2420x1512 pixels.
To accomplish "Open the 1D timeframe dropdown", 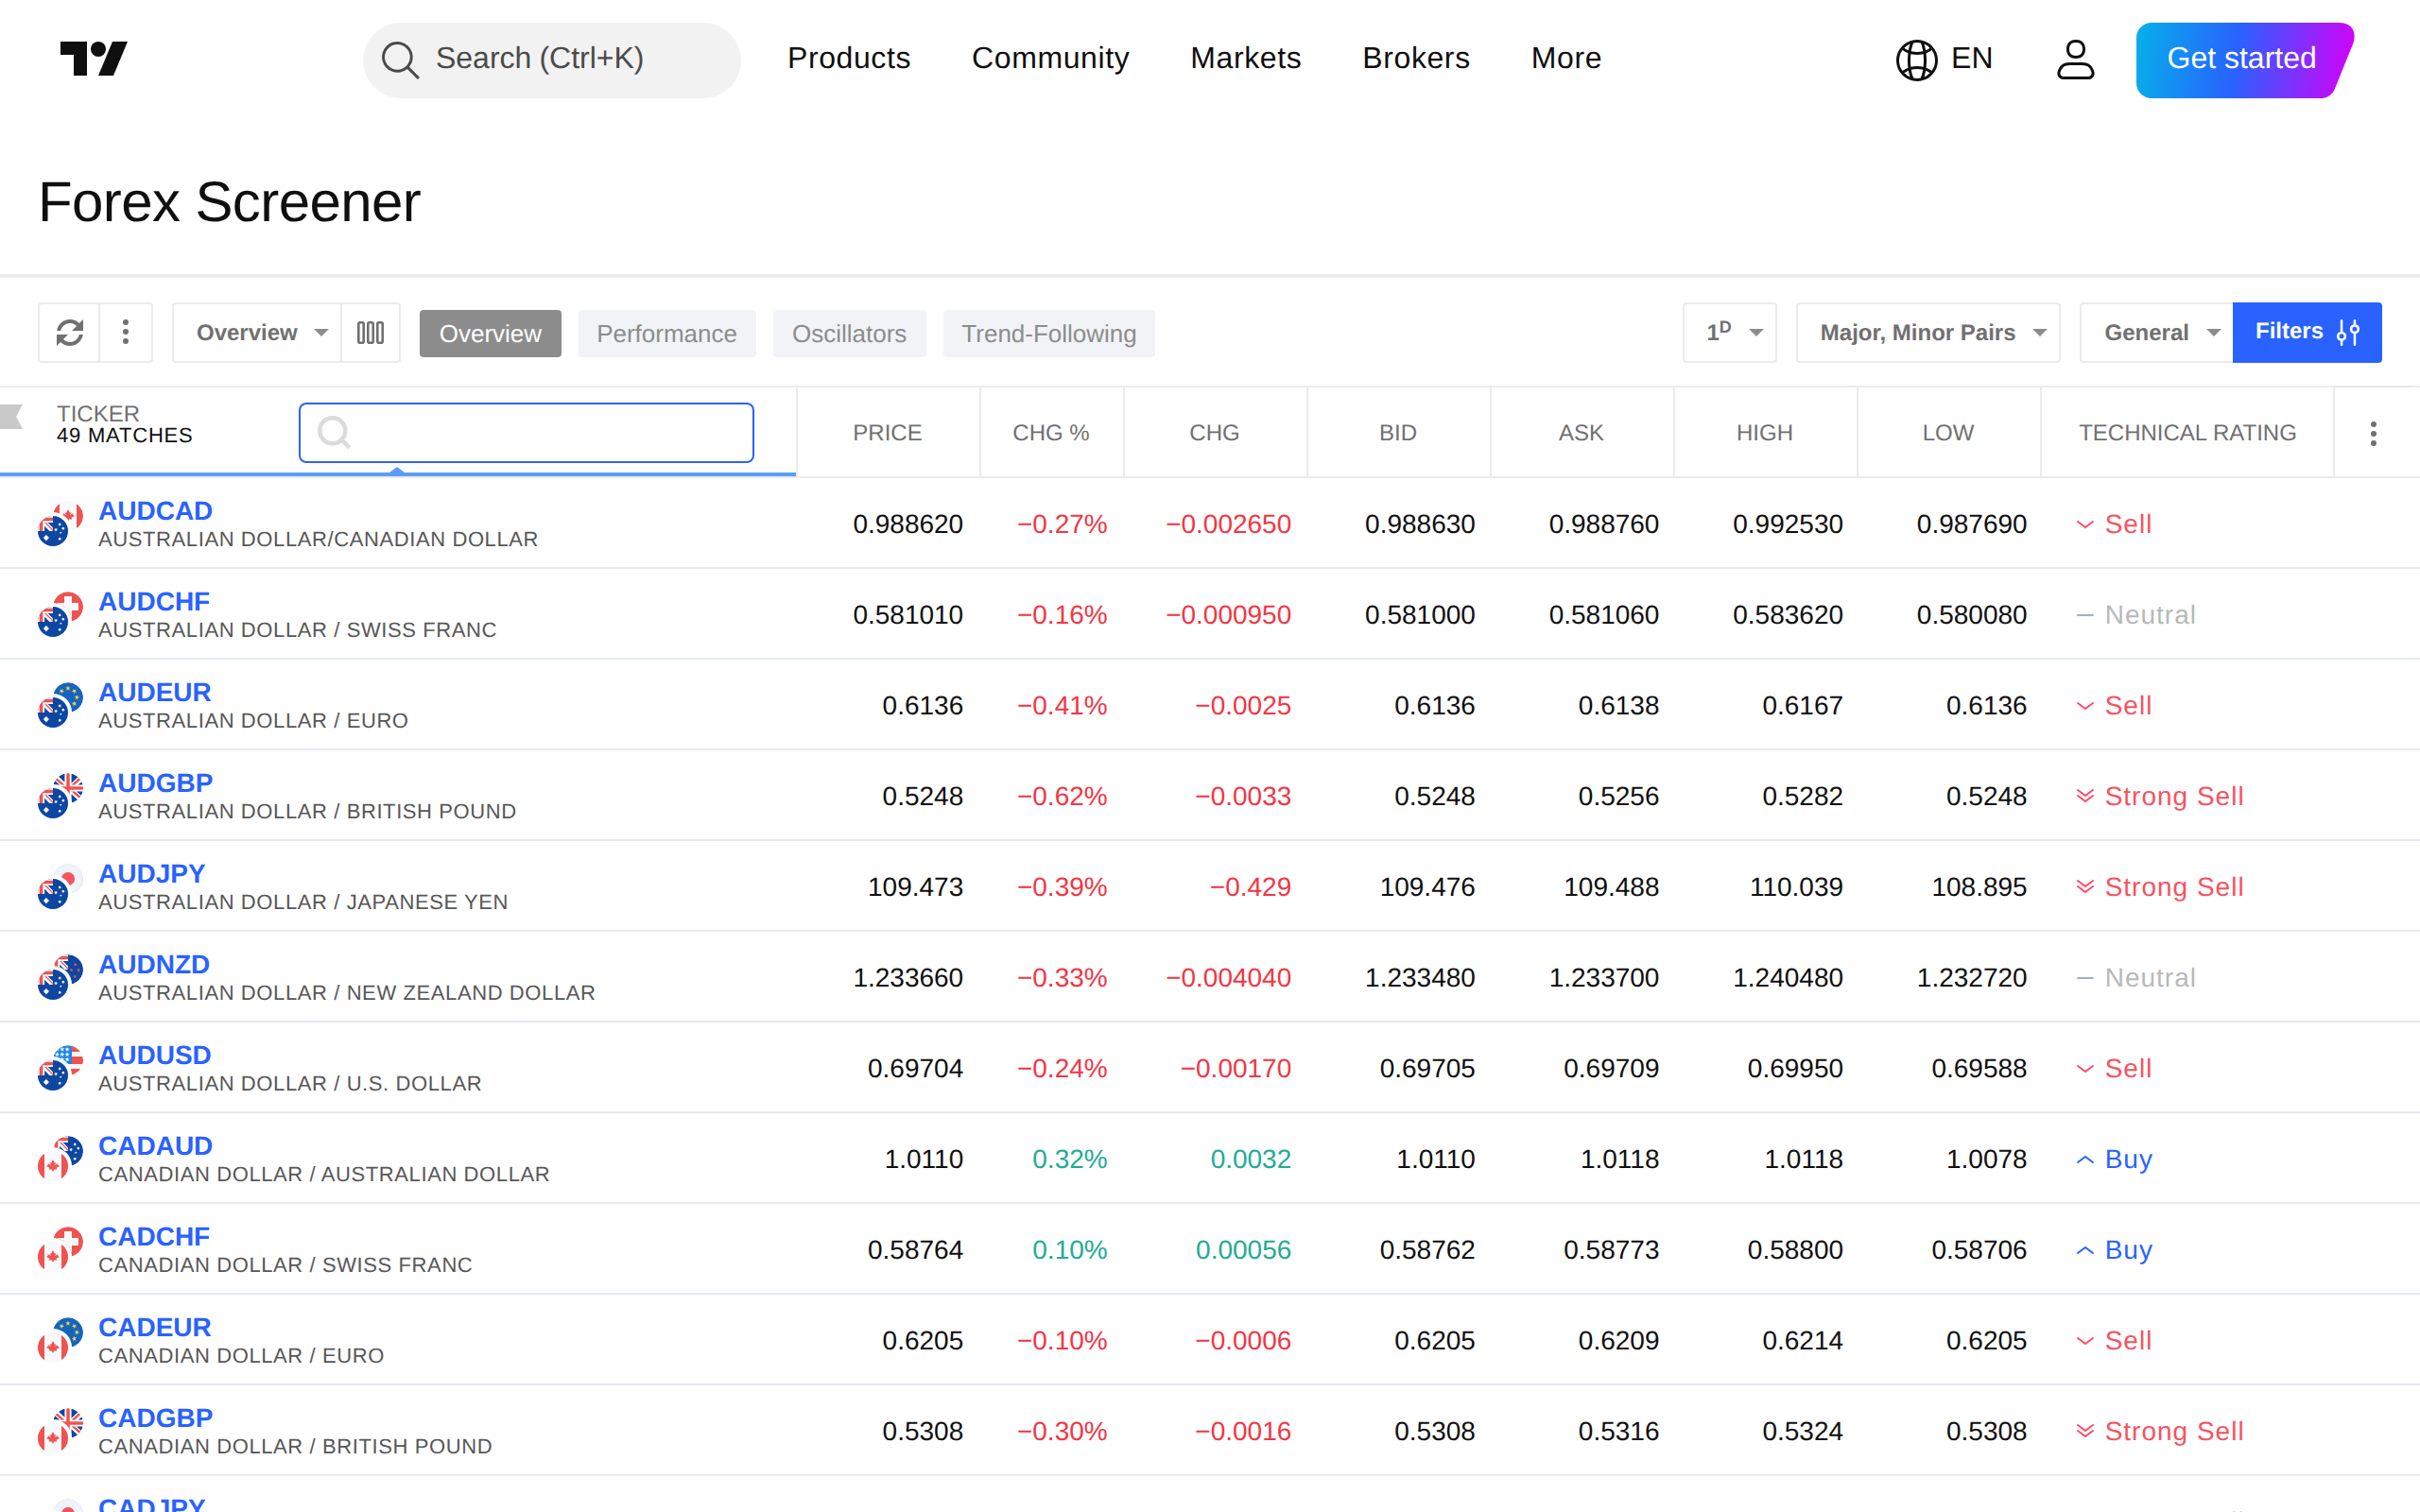I will click(1729, 332).
